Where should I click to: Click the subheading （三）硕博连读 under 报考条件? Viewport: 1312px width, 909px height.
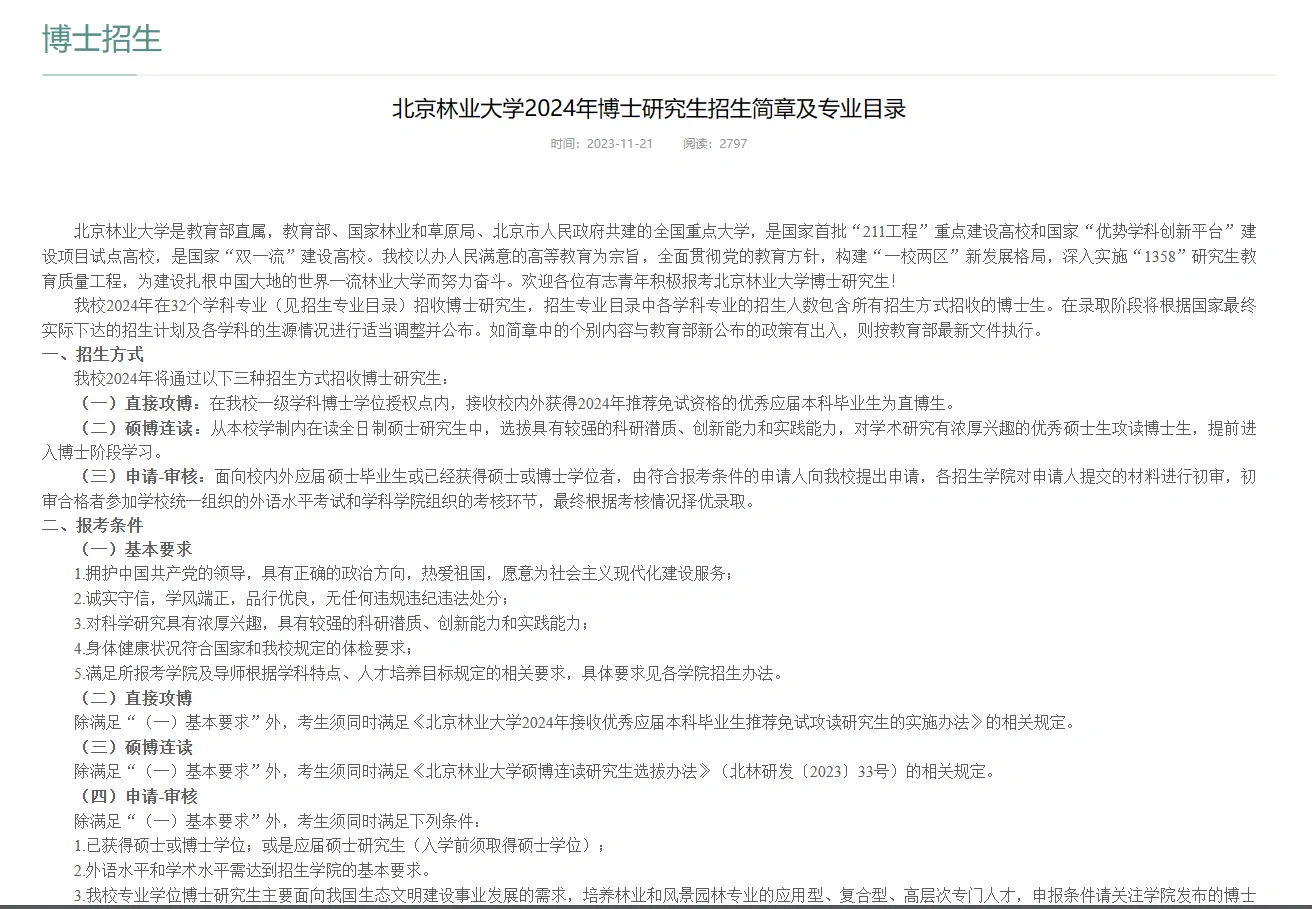point(134,747)
